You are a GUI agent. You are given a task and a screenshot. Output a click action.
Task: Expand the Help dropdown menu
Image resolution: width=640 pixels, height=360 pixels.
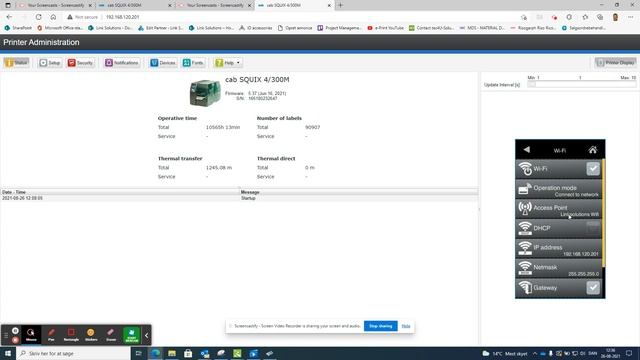[228, 63]
